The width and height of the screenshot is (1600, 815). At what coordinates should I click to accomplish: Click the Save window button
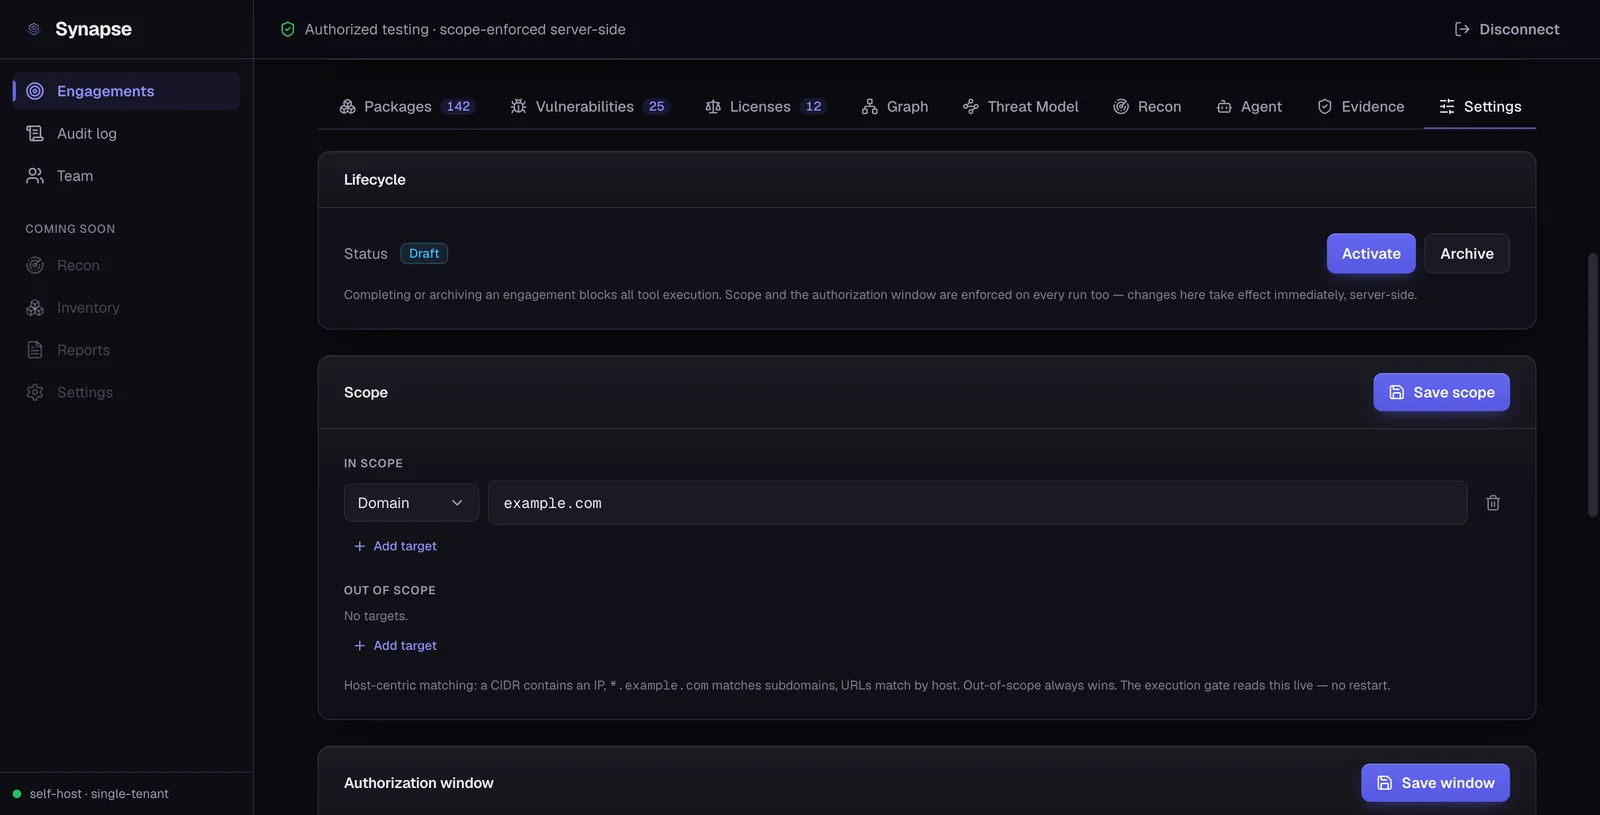point(1435,783)
